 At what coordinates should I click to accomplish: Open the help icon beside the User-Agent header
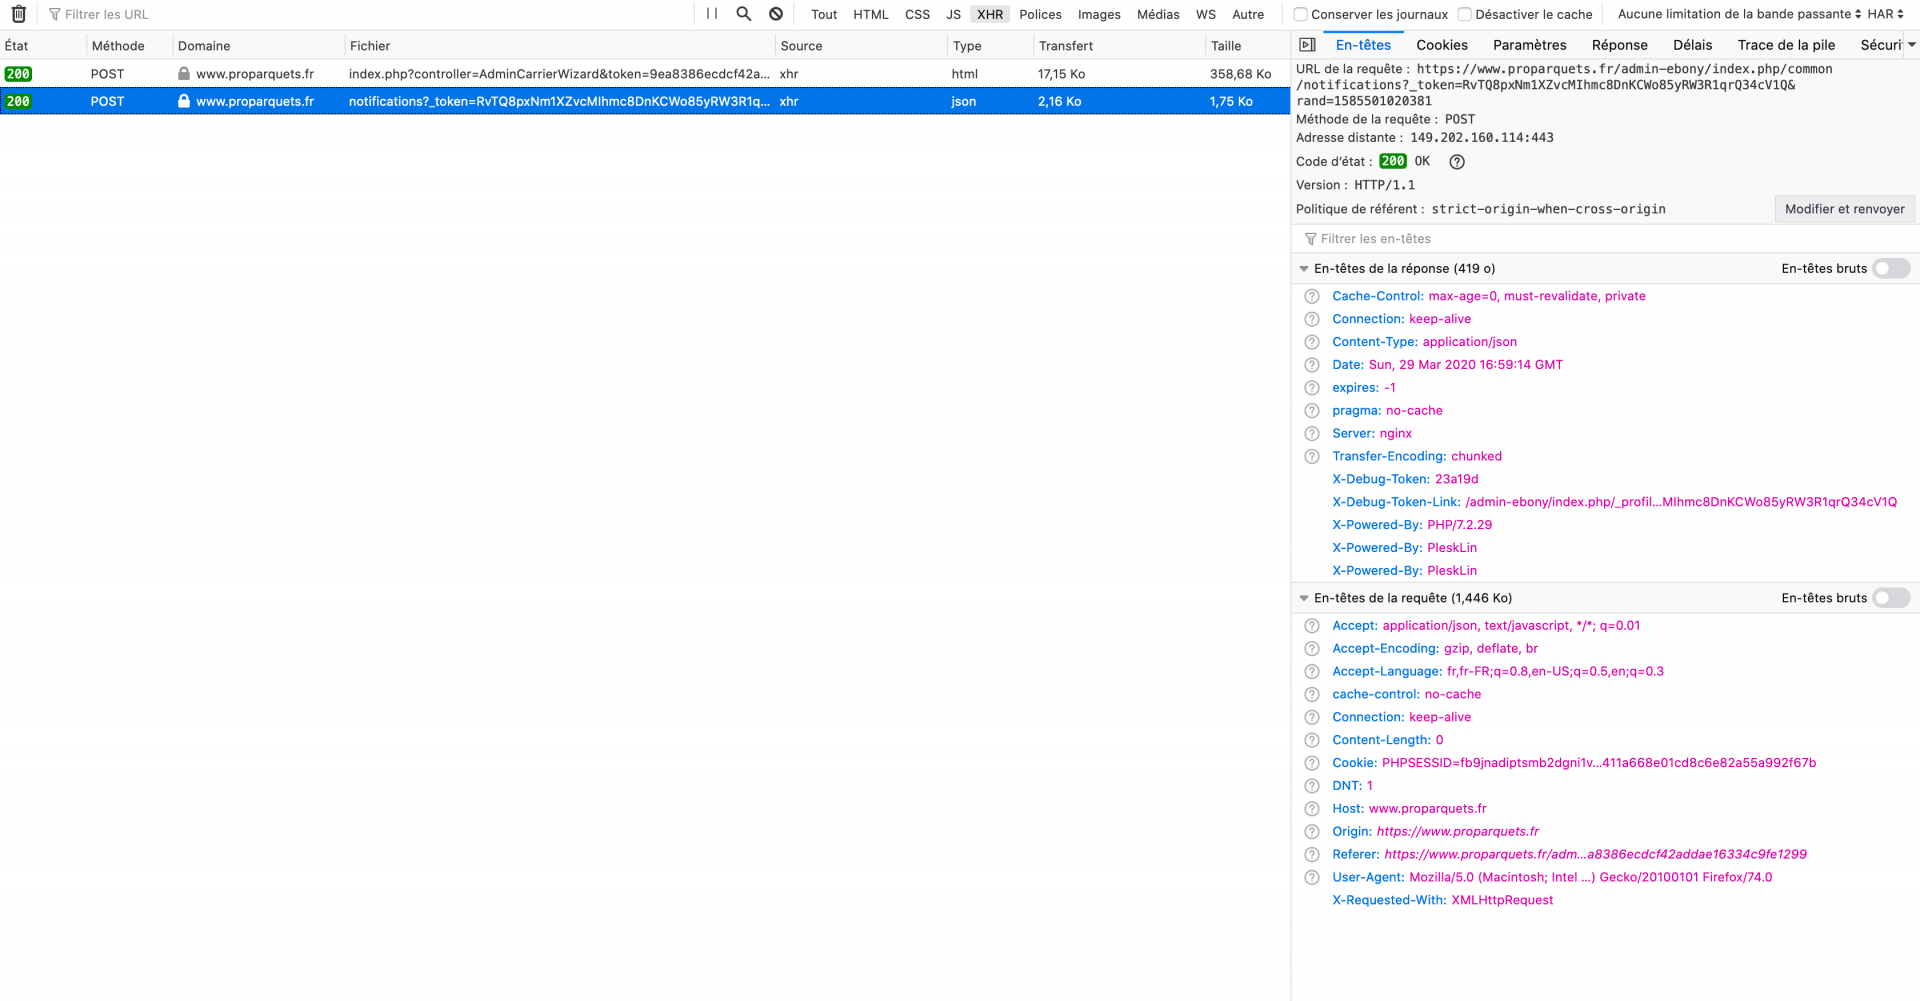tap(1312, 877)
